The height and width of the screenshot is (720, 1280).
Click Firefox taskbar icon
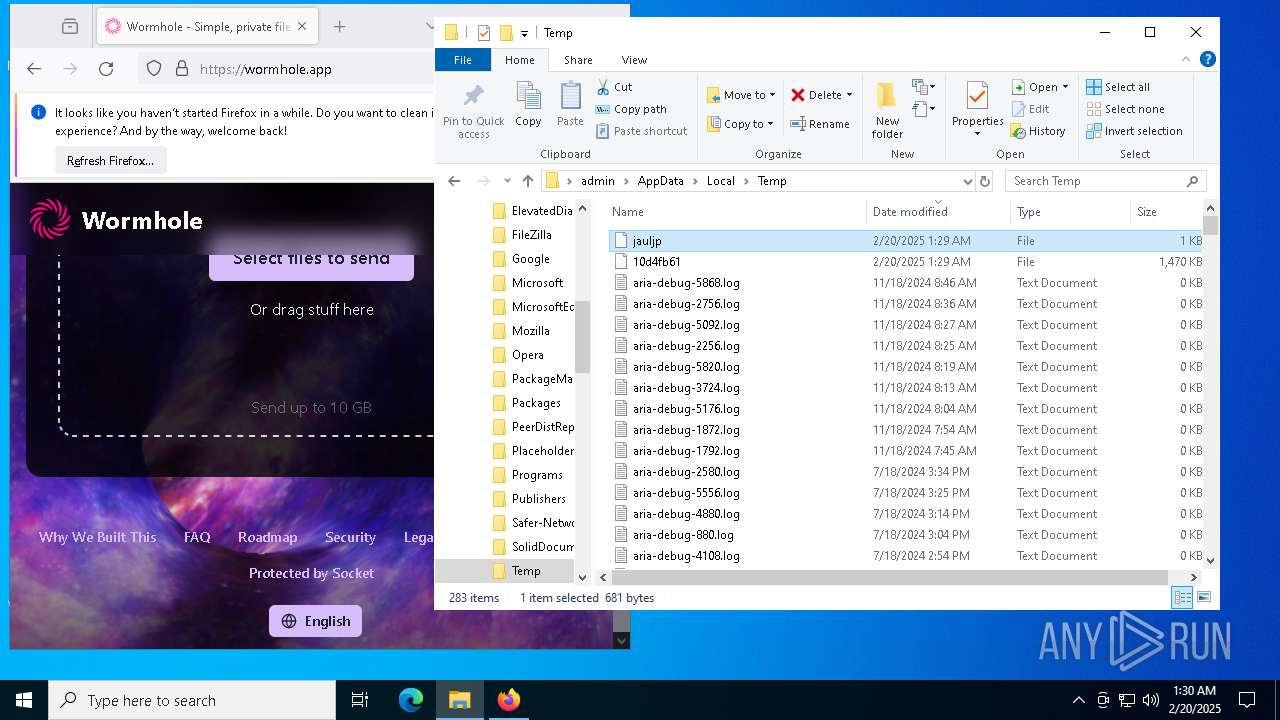click(509, 700)
